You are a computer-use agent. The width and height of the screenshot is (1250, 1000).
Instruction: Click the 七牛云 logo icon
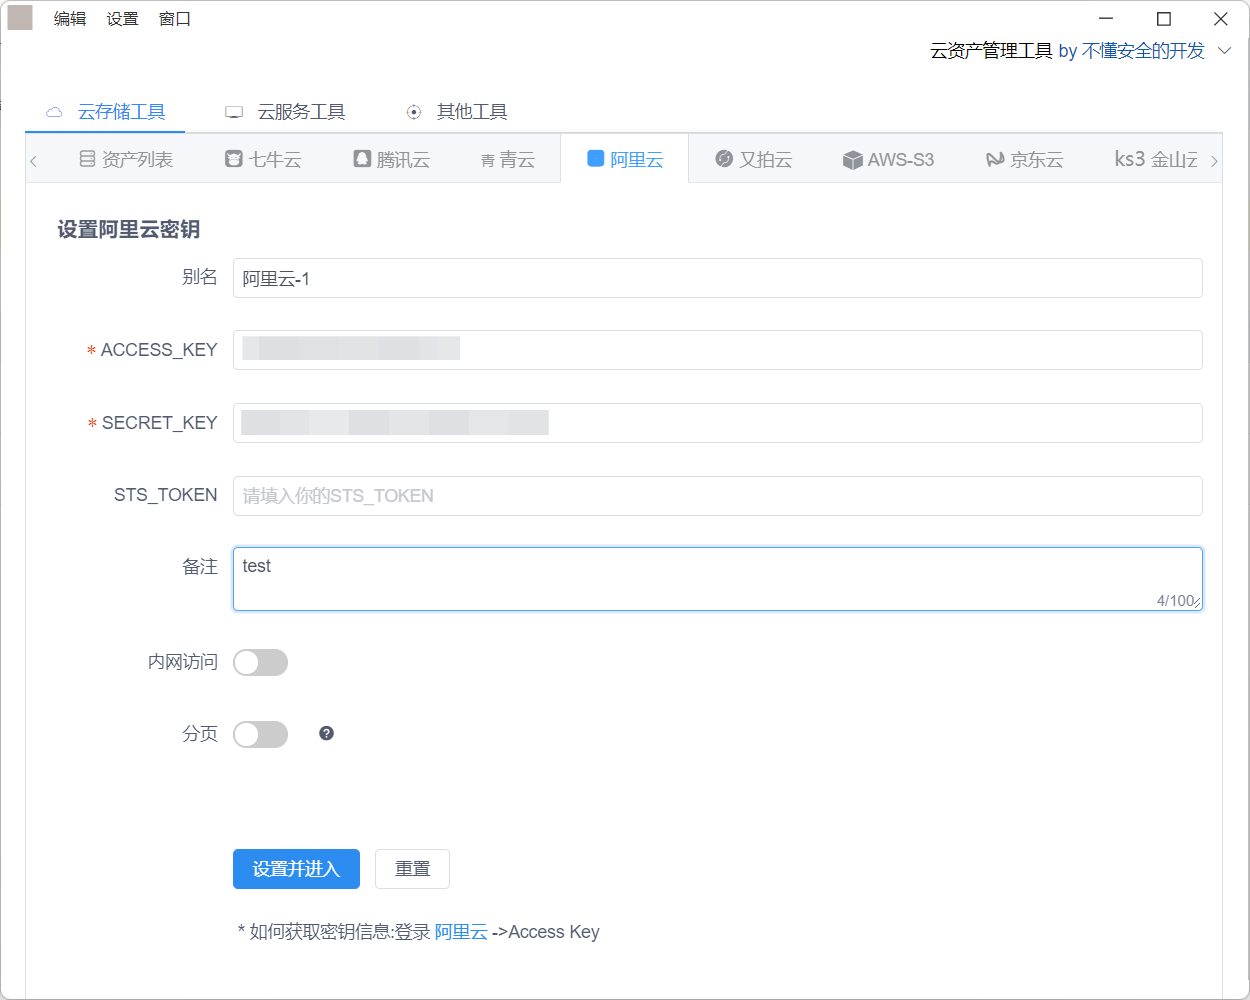tap(234, 159)
